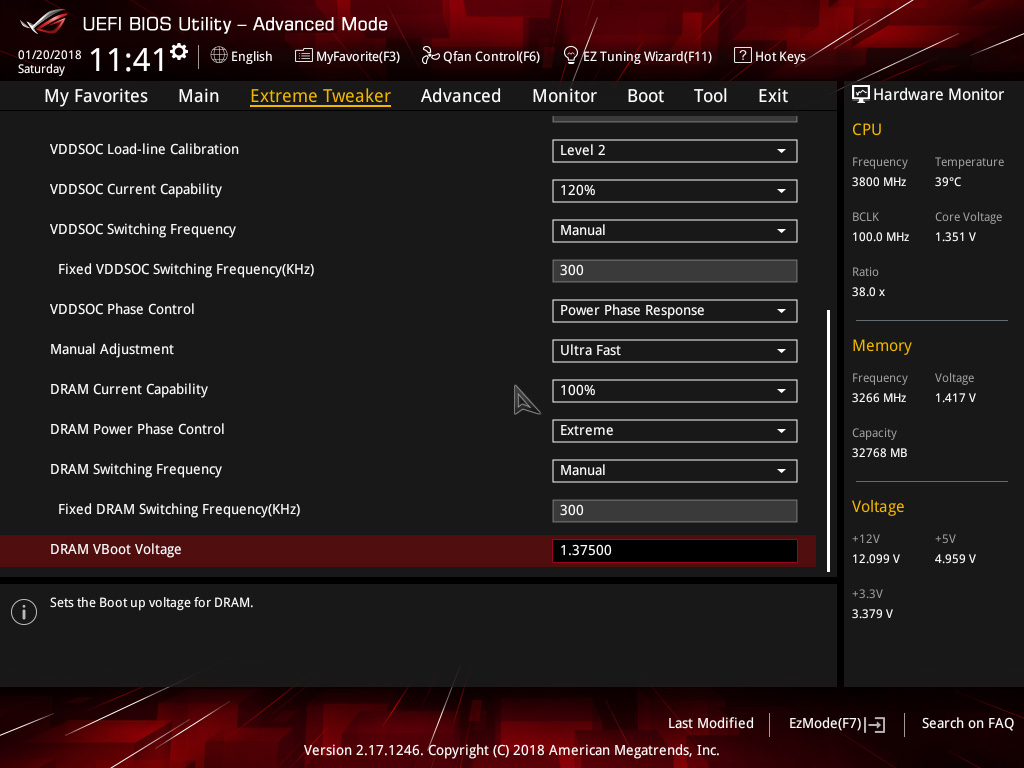Click the CPU frequency 3800 MHz value

879,182
